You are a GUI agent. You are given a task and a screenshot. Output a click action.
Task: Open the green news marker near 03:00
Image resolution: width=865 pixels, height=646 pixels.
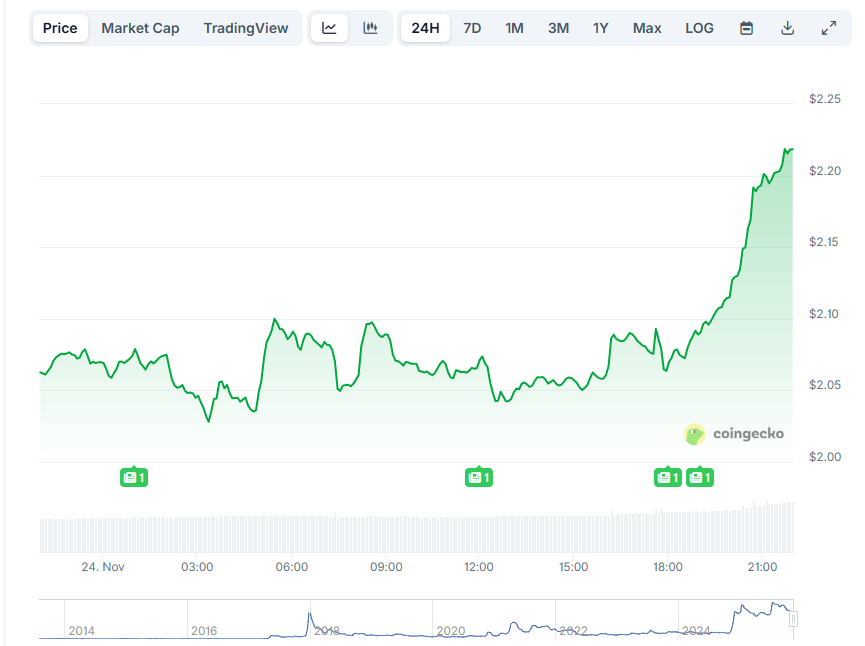pyautogui.click(x=134, y=477)
